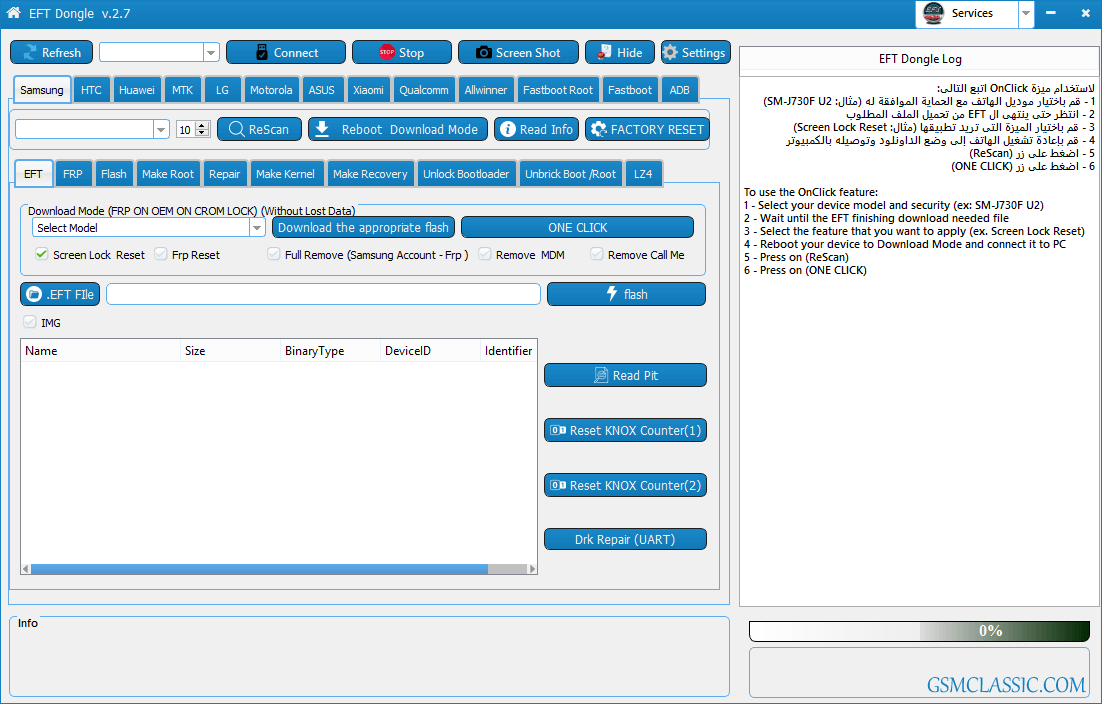Viewport: 1102px width, 704px height.
Task: Click Reset KNOX Counter(2)
Action: click(625, 485)
